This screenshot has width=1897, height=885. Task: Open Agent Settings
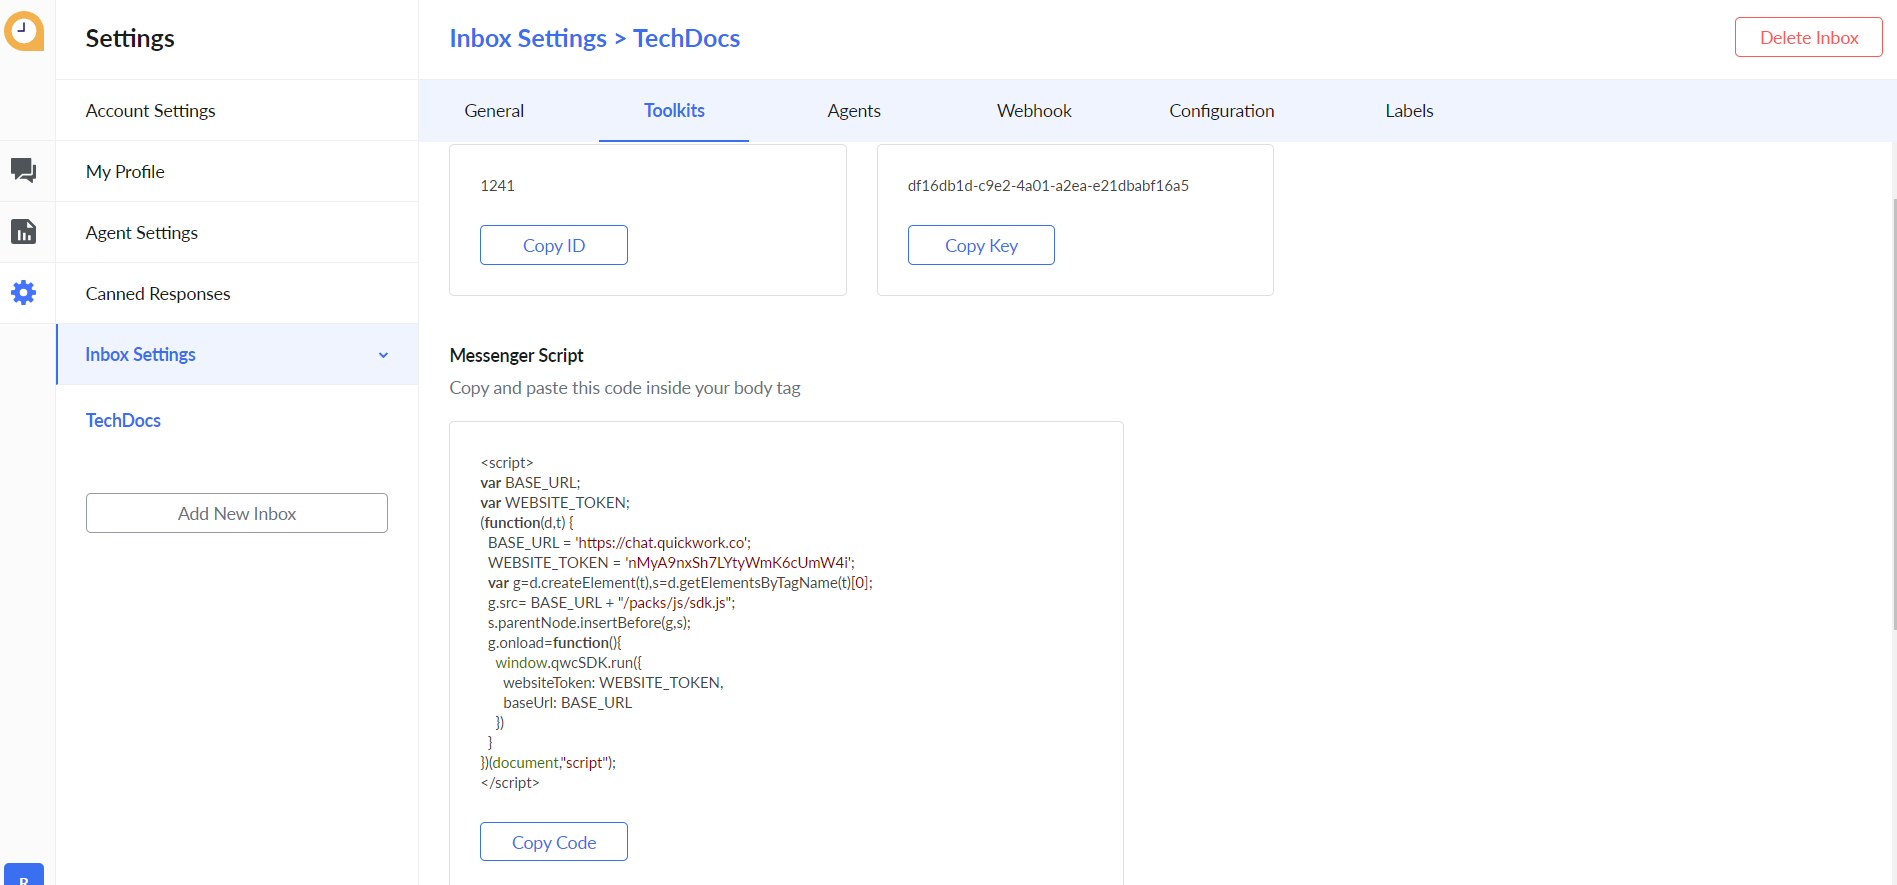(237, 232)
